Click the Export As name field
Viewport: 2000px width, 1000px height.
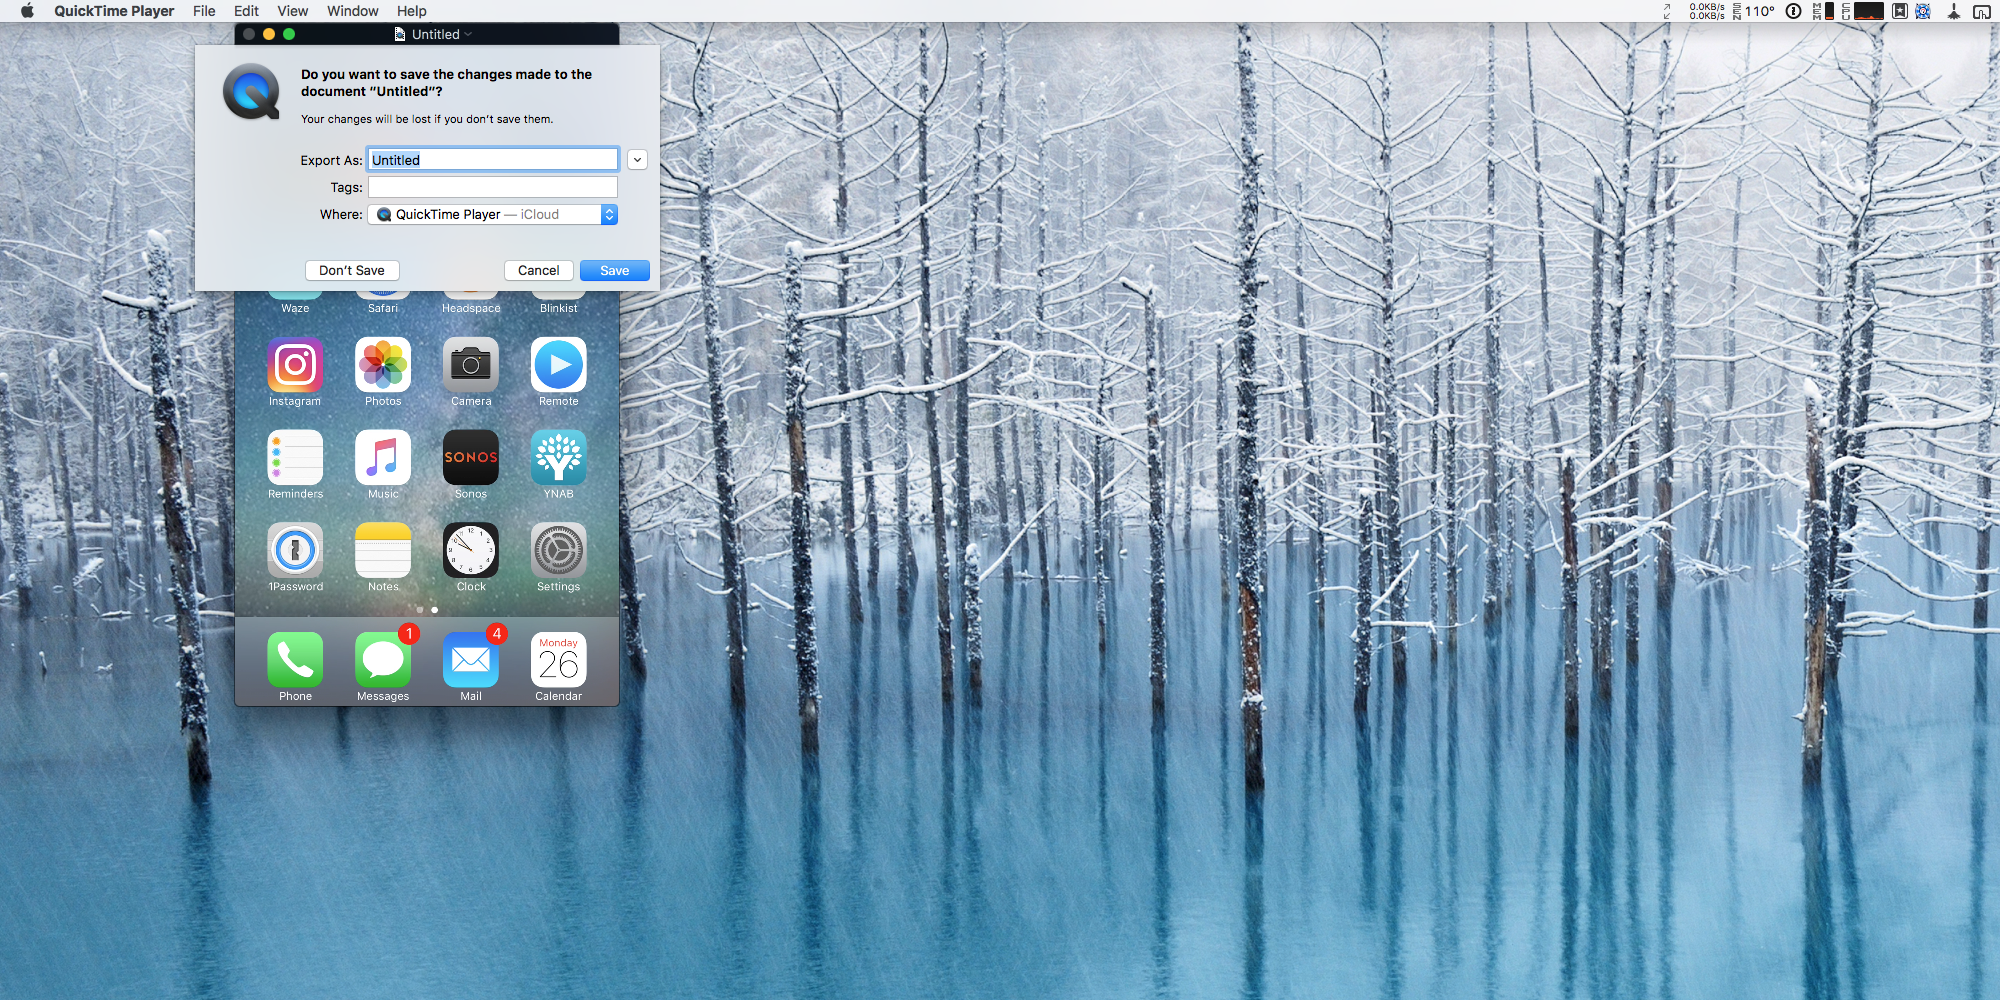pyautogui.click(x=492, y=160)
